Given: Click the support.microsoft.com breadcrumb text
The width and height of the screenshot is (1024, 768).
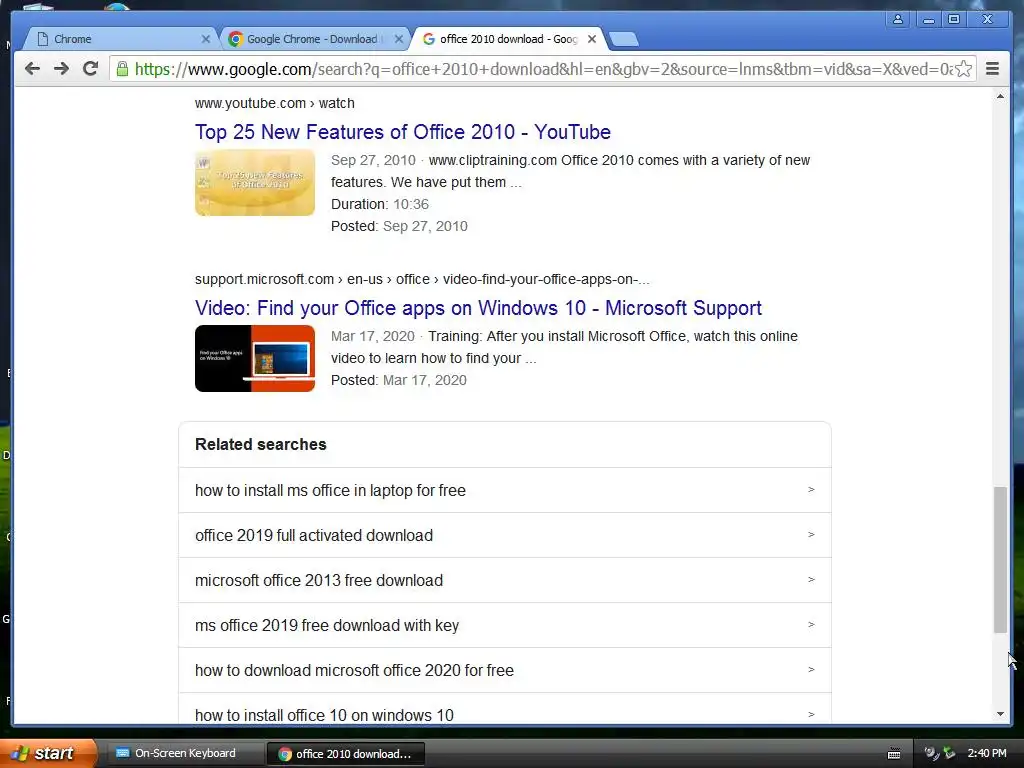Looking at the screenshot, I should tap(422, 280).
